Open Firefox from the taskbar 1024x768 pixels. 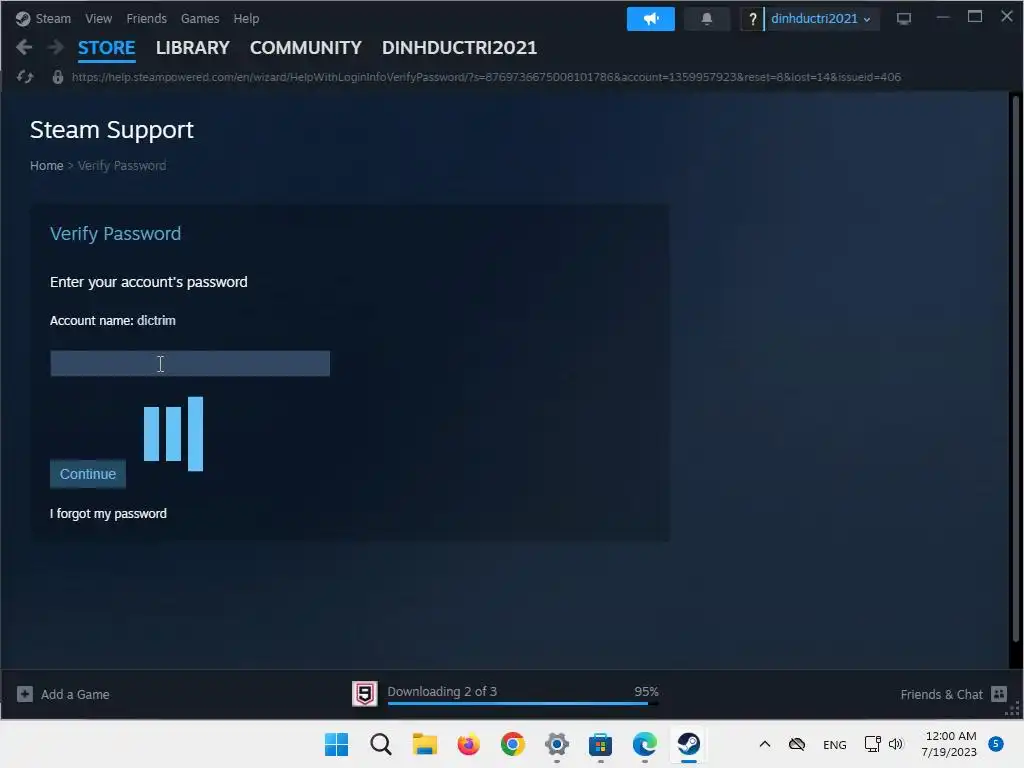468,744
